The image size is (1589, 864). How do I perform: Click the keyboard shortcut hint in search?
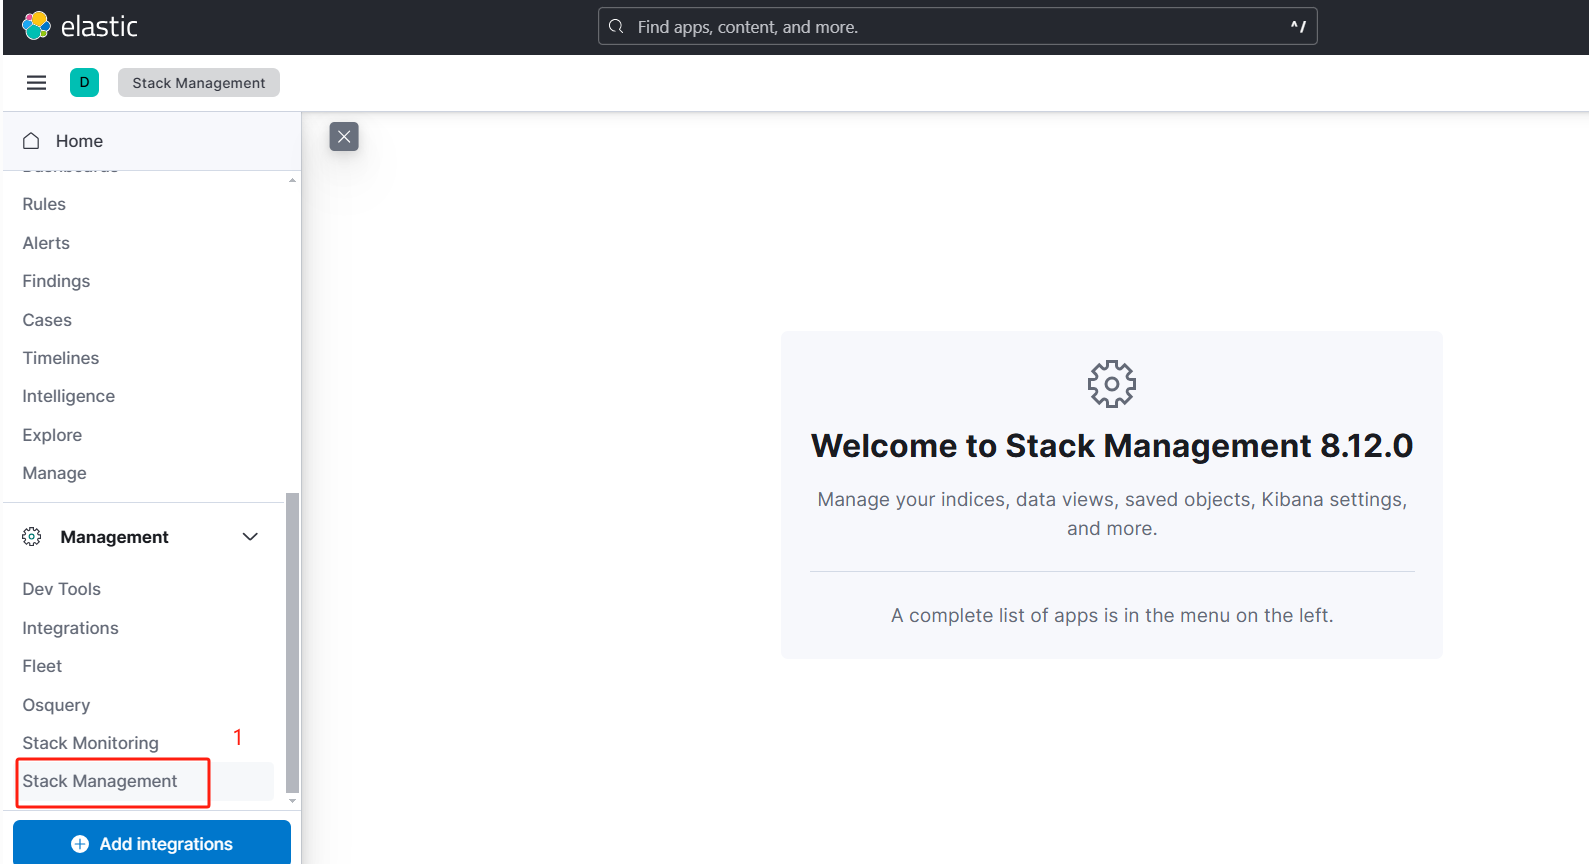(1298, 27)
